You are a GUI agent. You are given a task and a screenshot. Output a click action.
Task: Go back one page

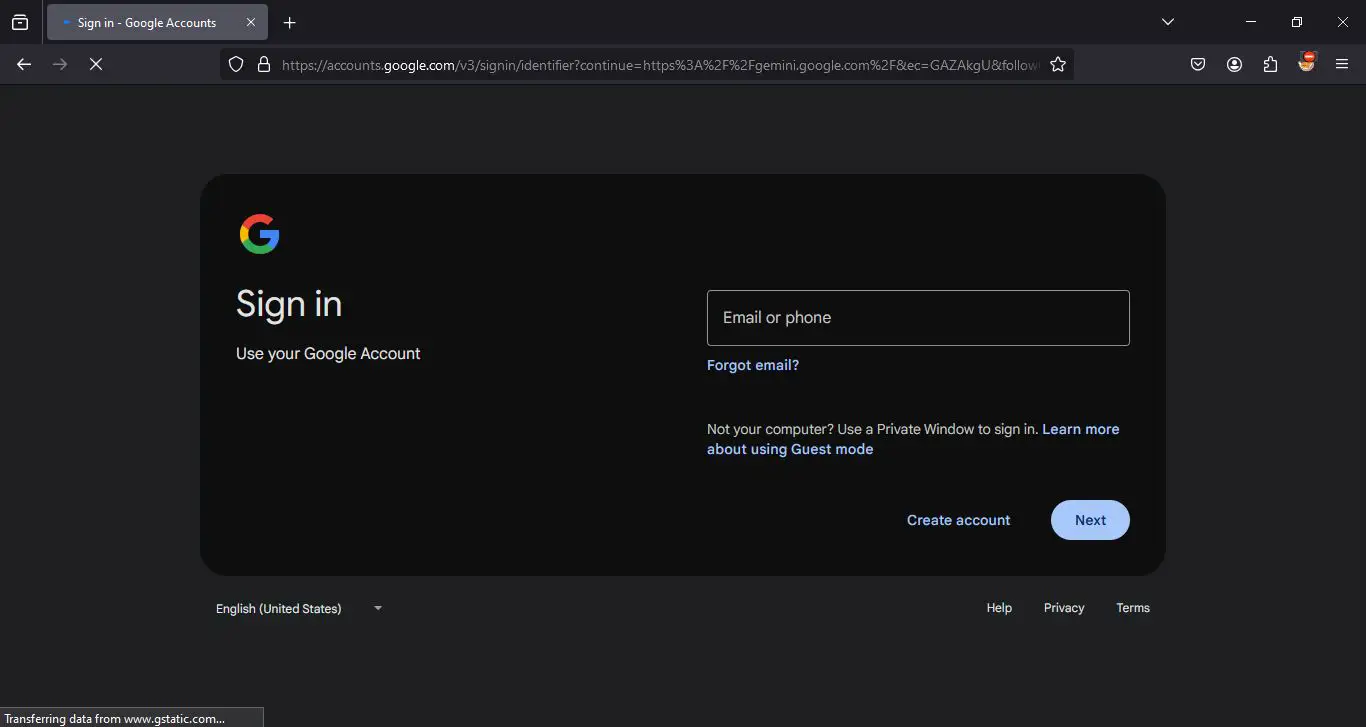coord(24,64)
